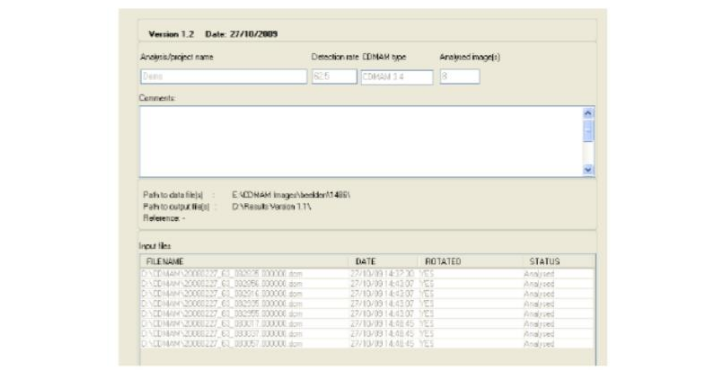This screenshot has width=714, height=375.
Task: Select the file row ending 093017.000000.dcm
Action: pyautogui.click(x=367, y=324)
